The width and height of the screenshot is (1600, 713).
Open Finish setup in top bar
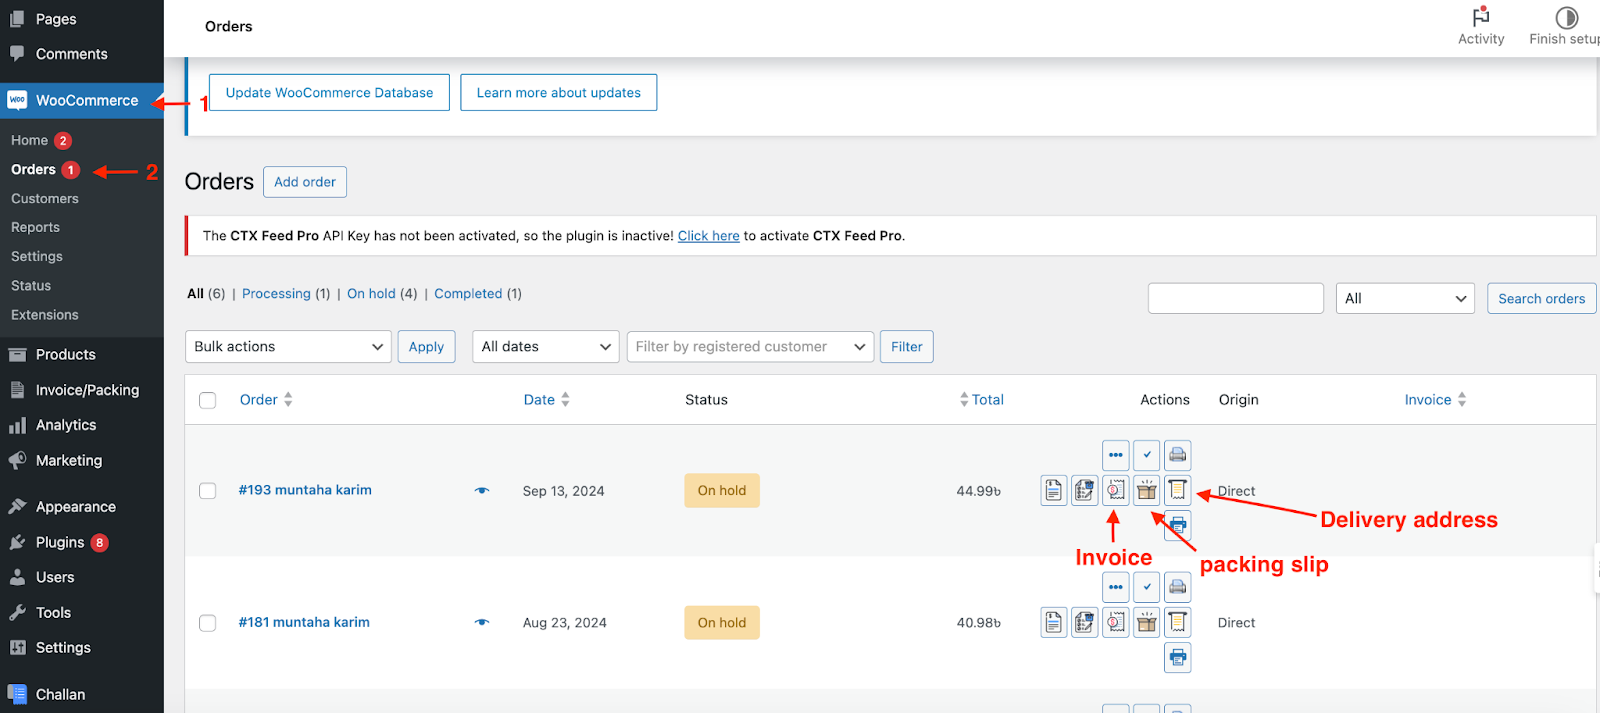click(x=1565, y=27)
